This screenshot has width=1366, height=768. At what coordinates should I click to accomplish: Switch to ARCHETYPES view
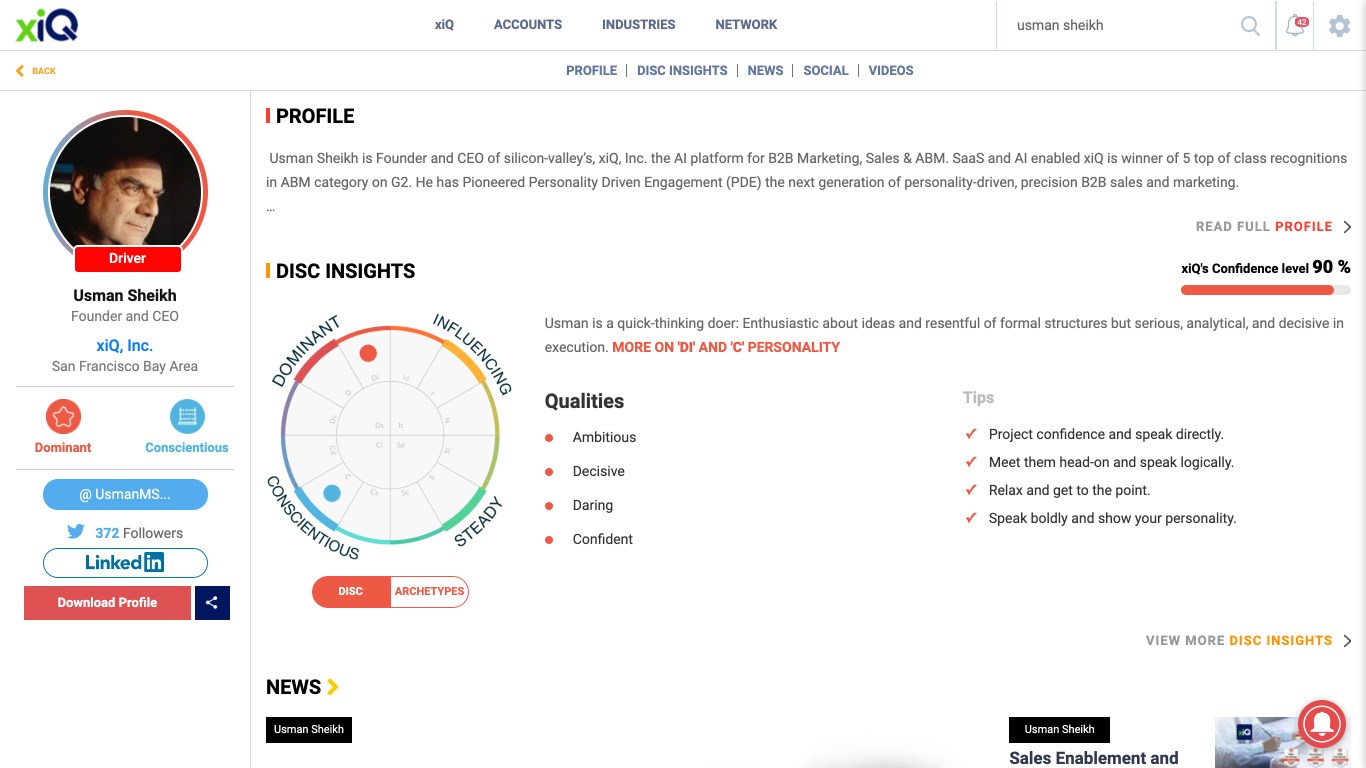click(x=429, y=591)
